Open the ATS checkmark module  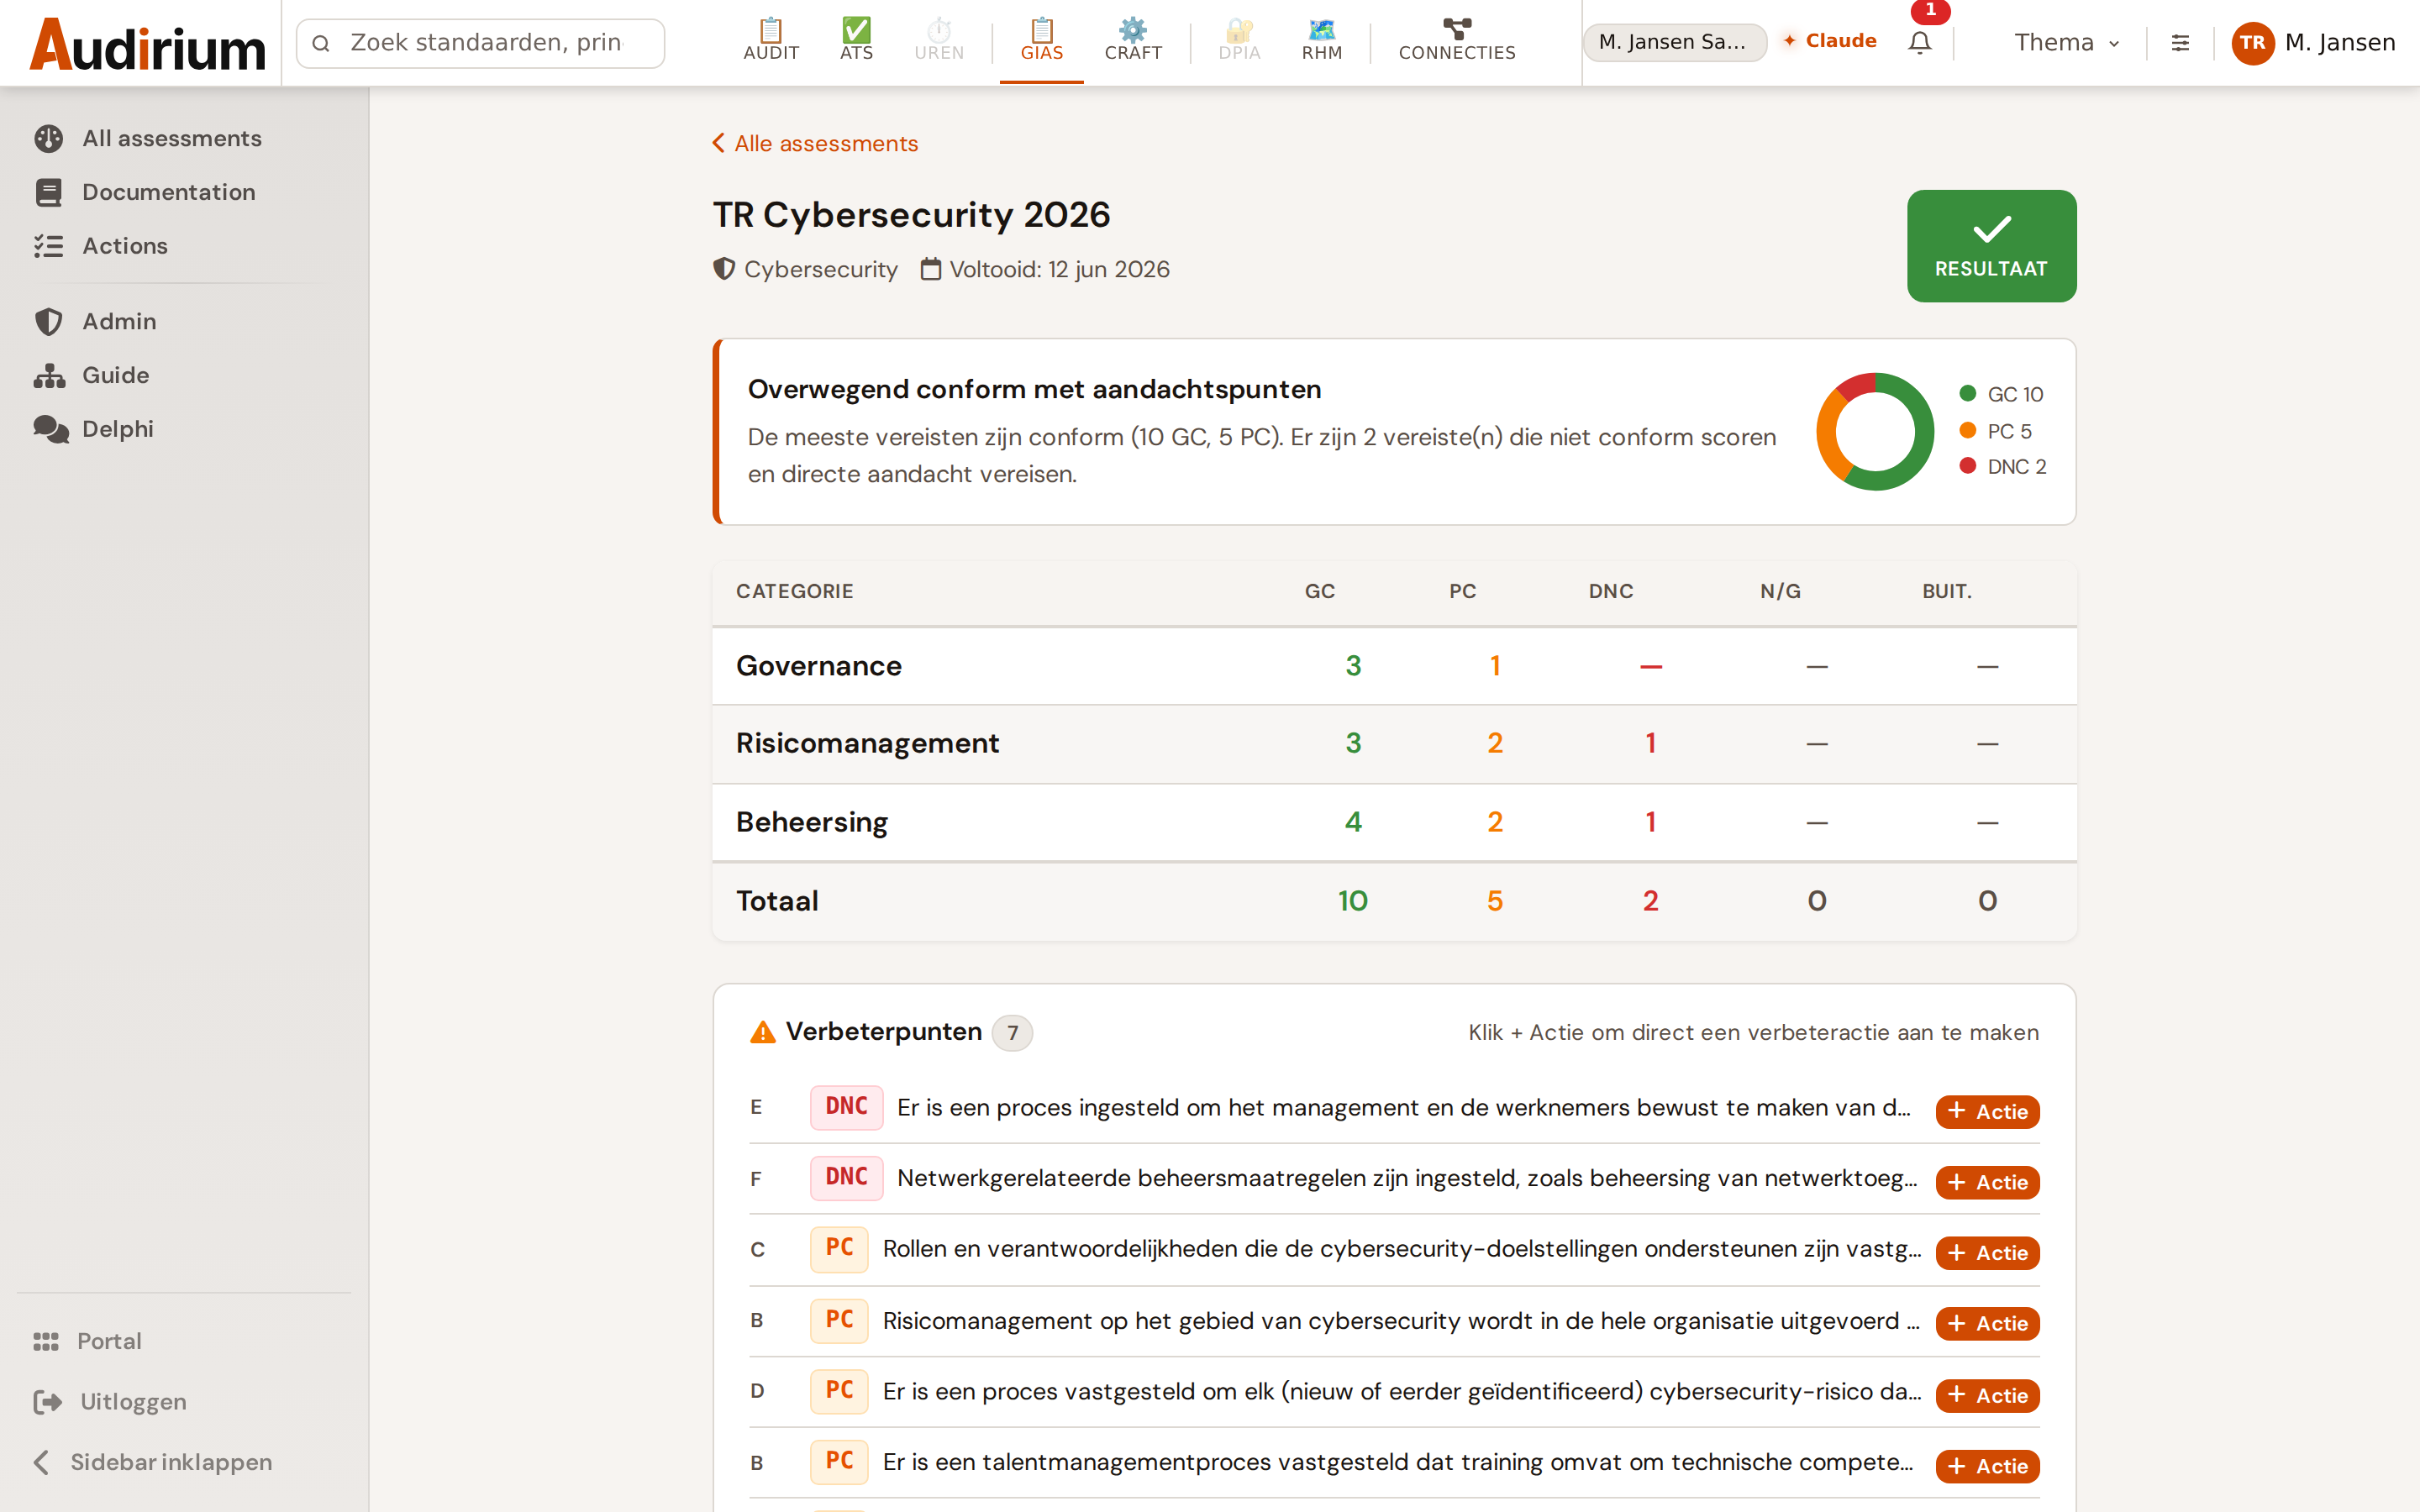click(856, 41)
